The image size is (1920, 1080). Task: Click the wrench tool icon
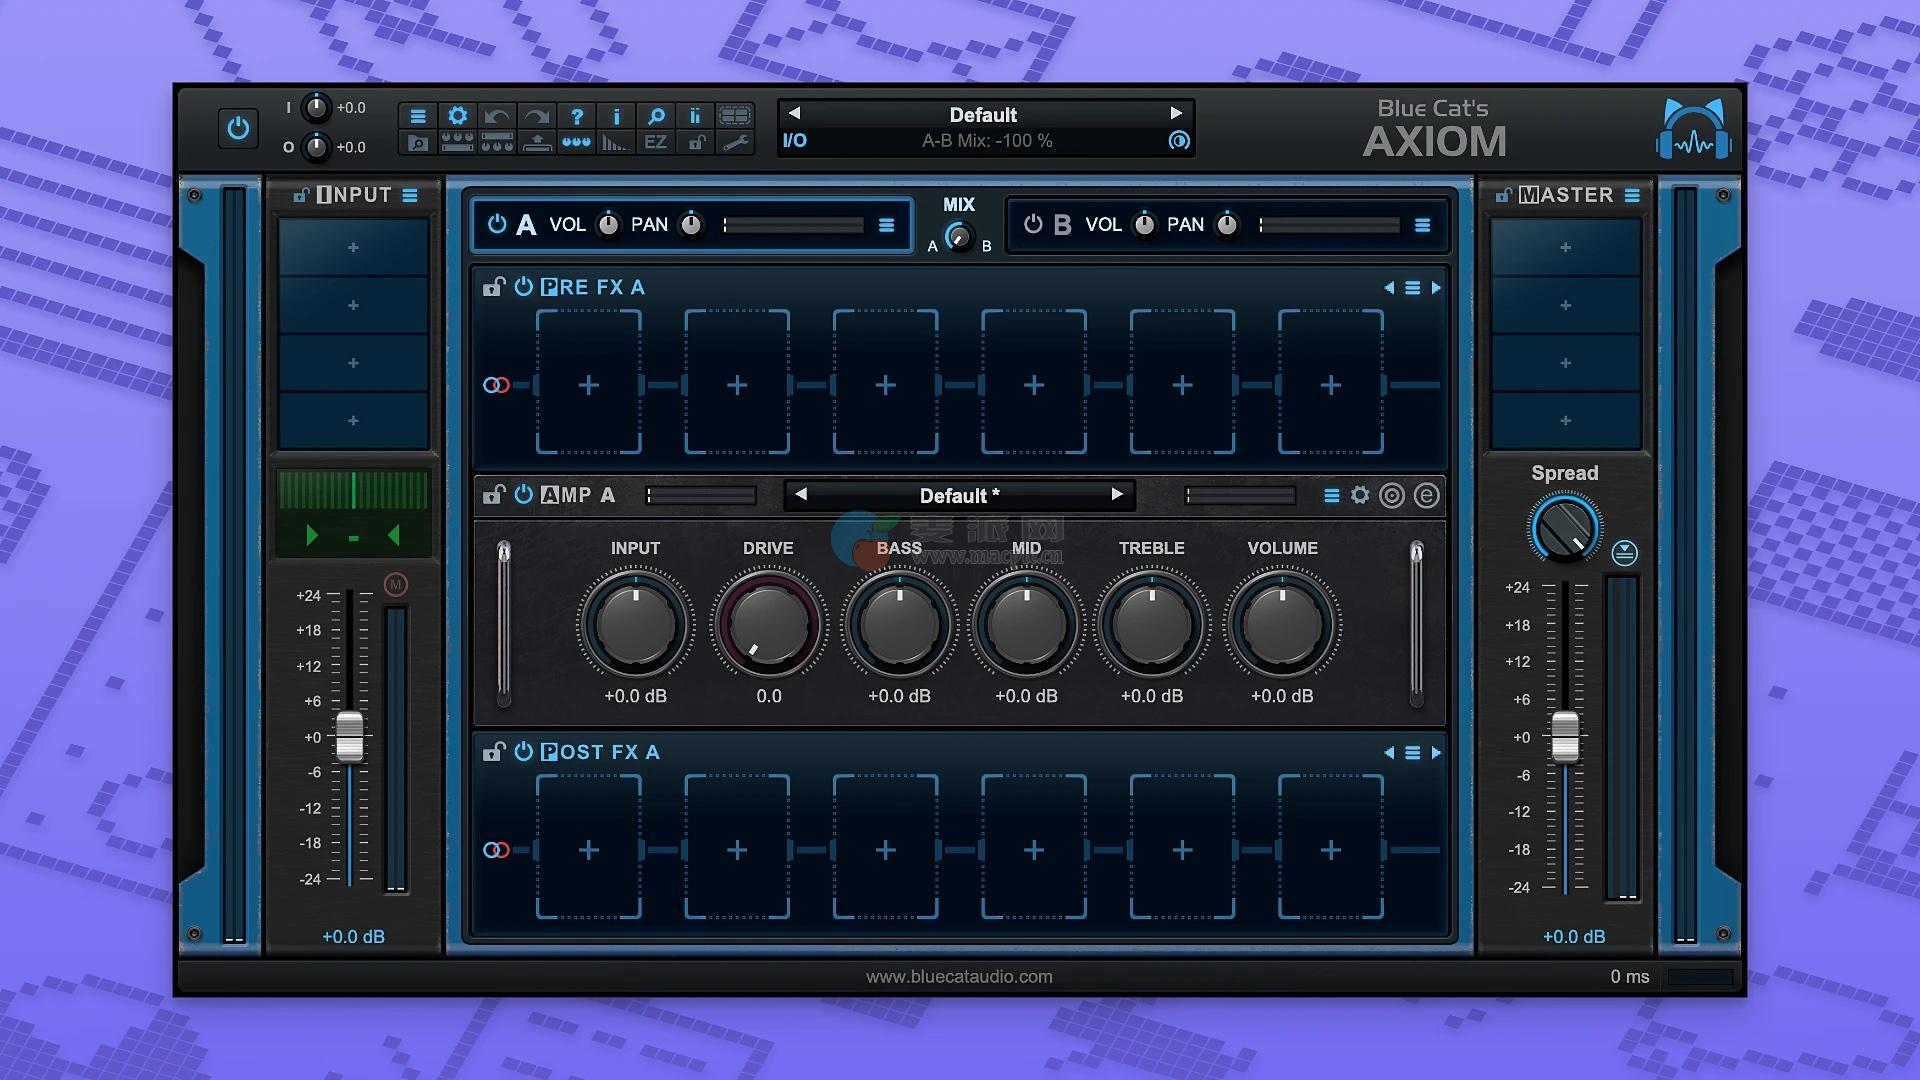(735, 142)
